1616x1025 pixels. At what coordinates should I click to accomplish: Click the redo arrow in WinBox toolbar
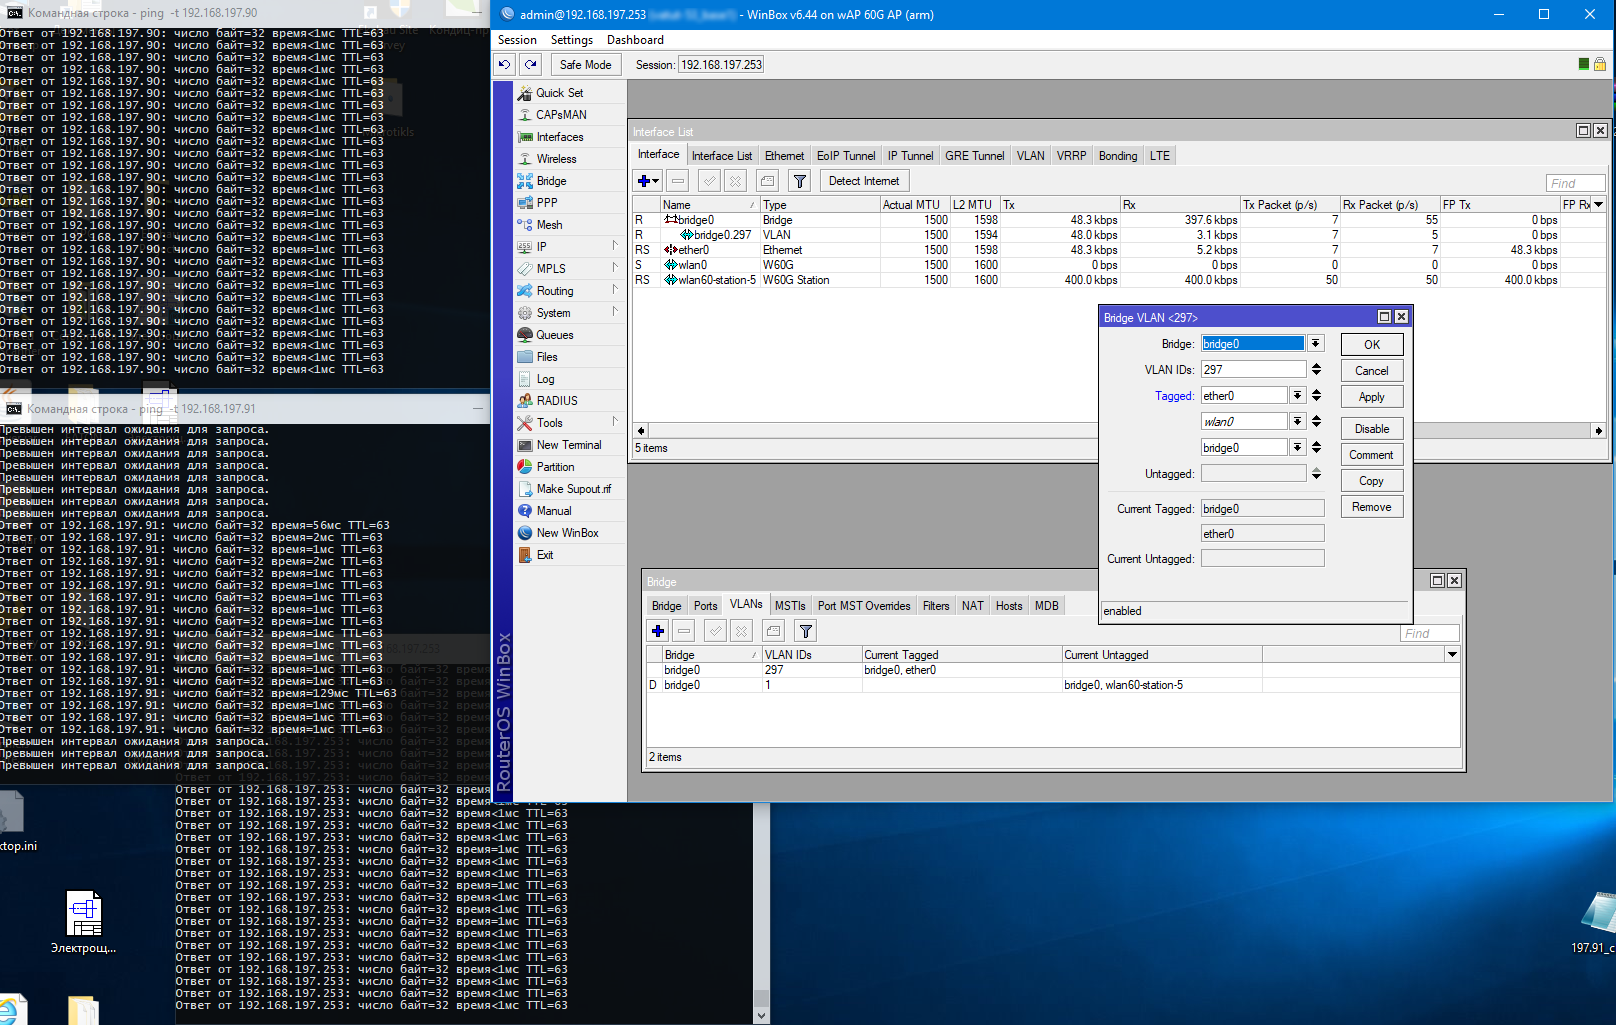(x=531, y=65)
